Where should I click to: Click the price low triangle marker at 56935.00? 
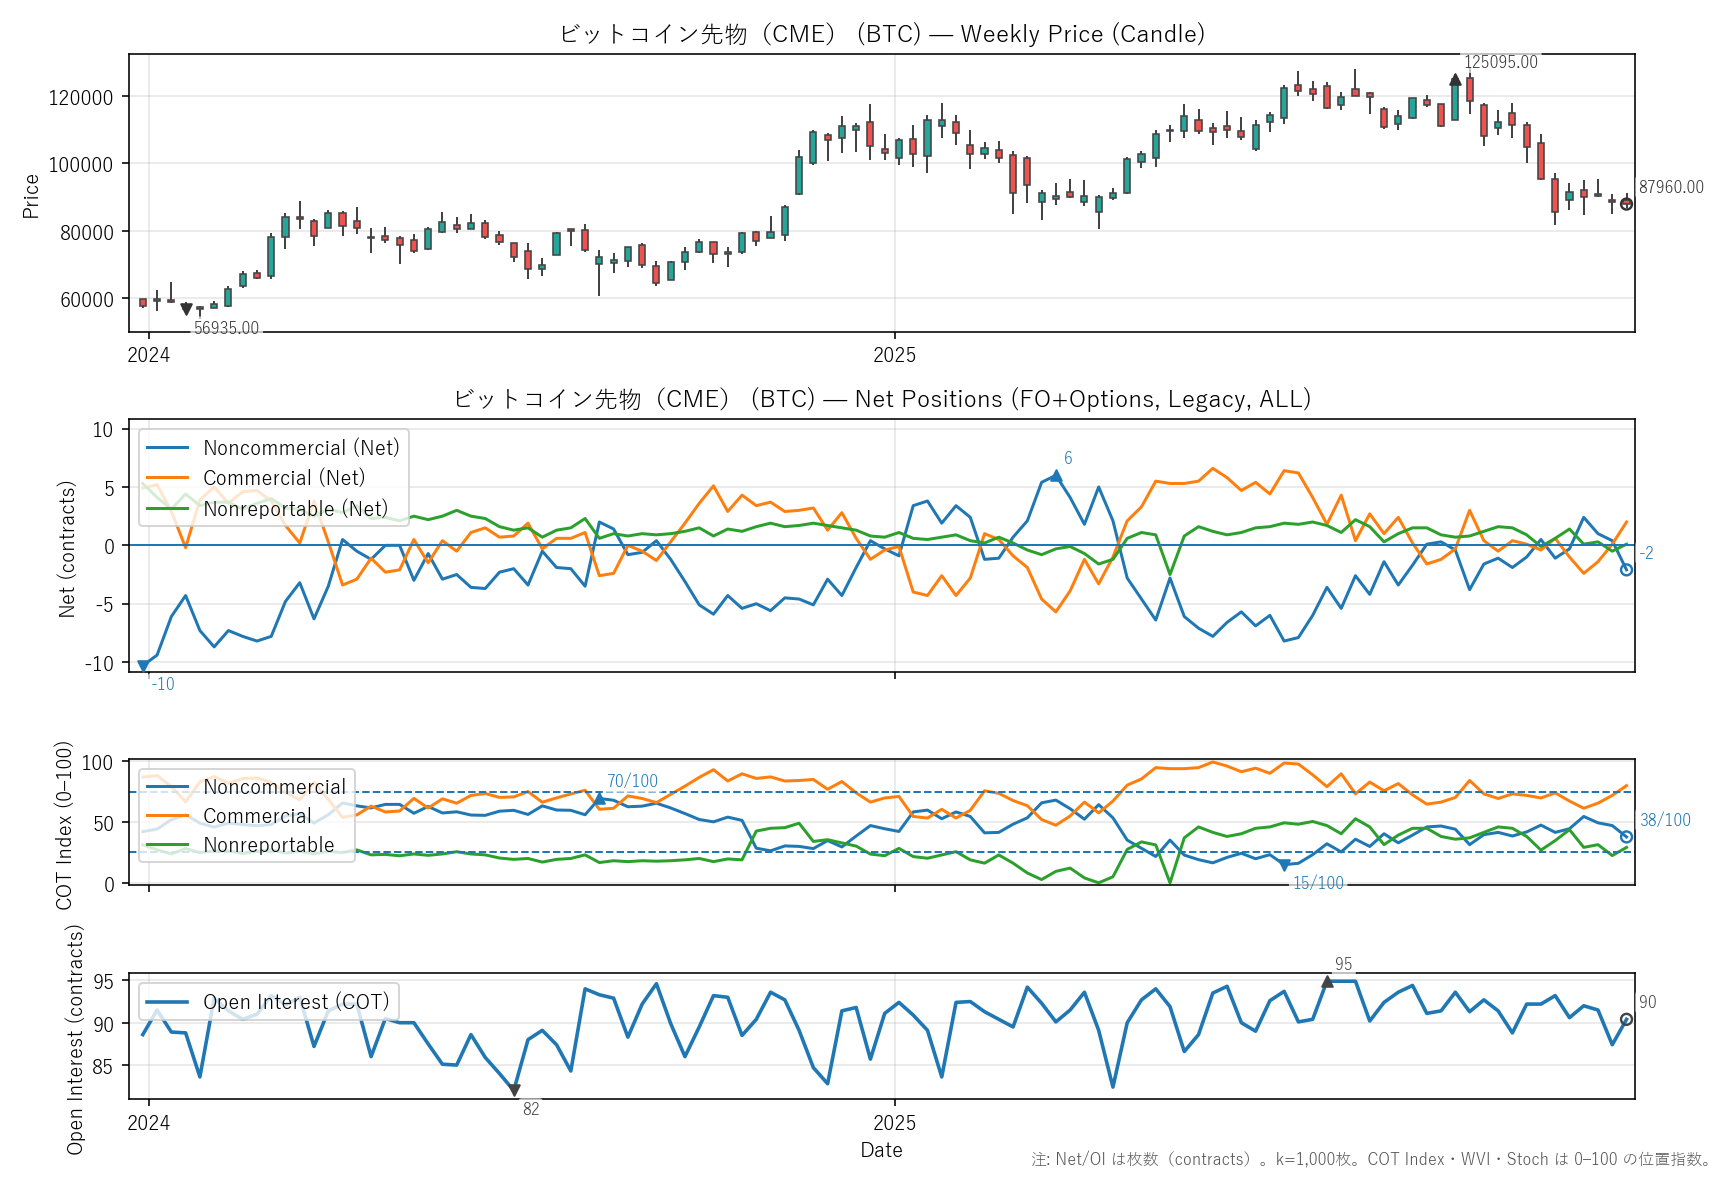pyautogui.click(x=186, y=310)
